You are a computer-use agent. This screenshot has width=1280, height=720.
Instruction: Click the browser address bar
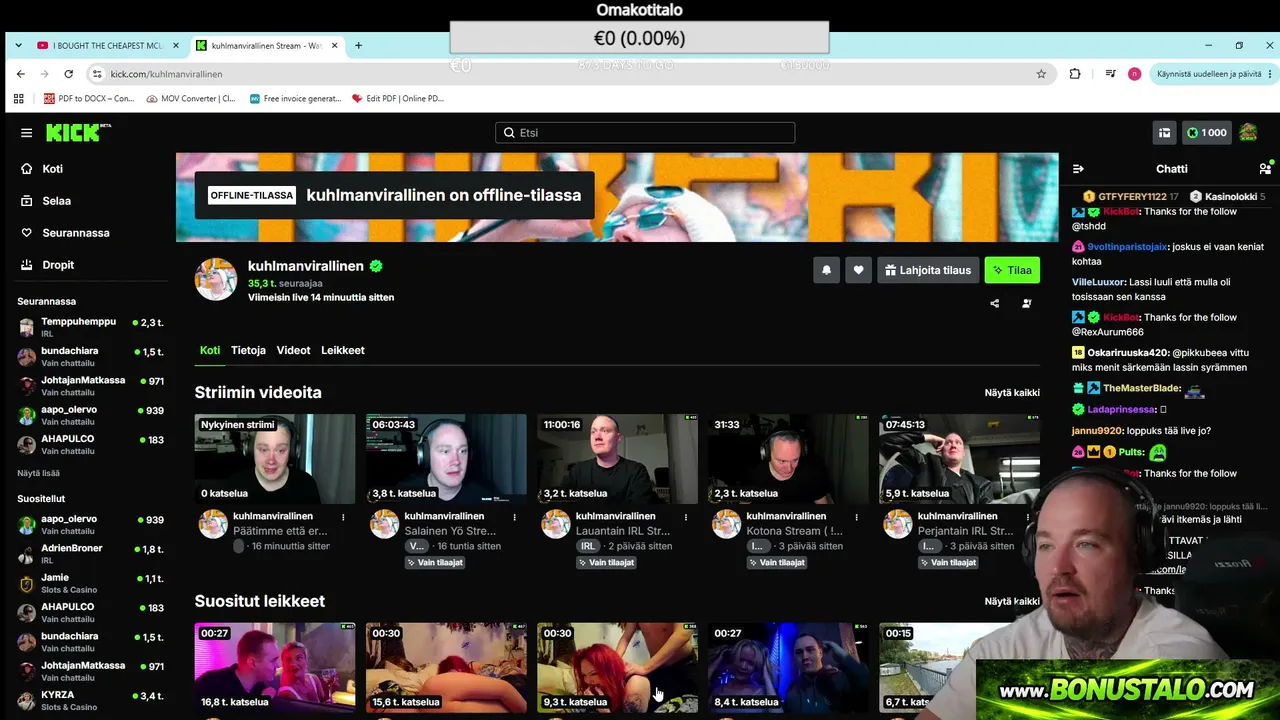(x=570, y=74)
